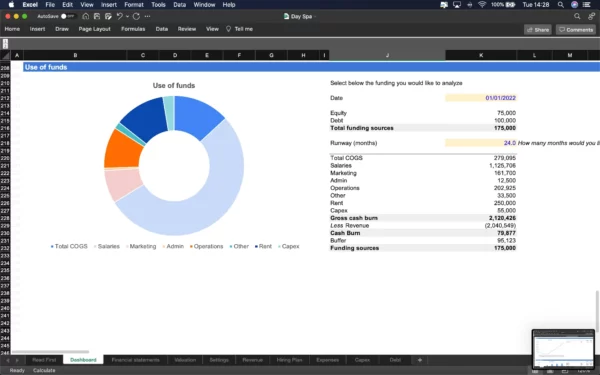Click the Total COGS legend entry
This screenshot has height=375, width=600.
pyautogui.click(x=69, y=246)
